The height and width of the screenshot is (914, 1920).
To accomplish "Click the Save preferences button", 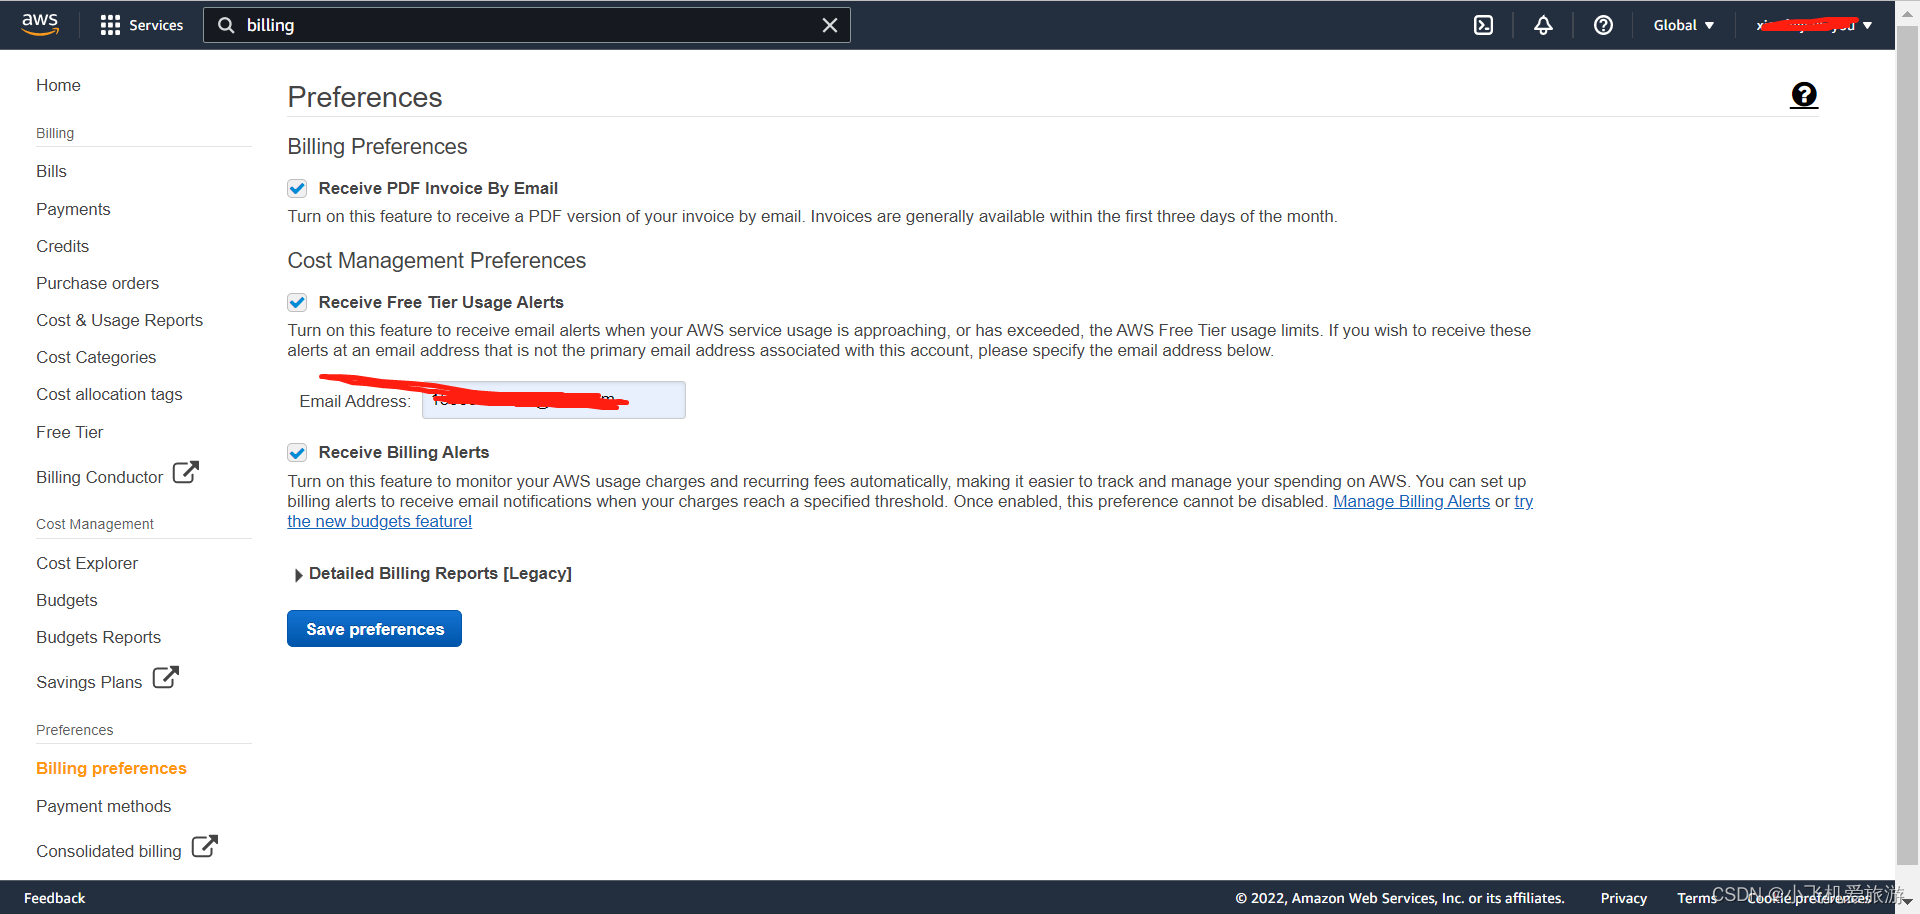I will (374, 629).
